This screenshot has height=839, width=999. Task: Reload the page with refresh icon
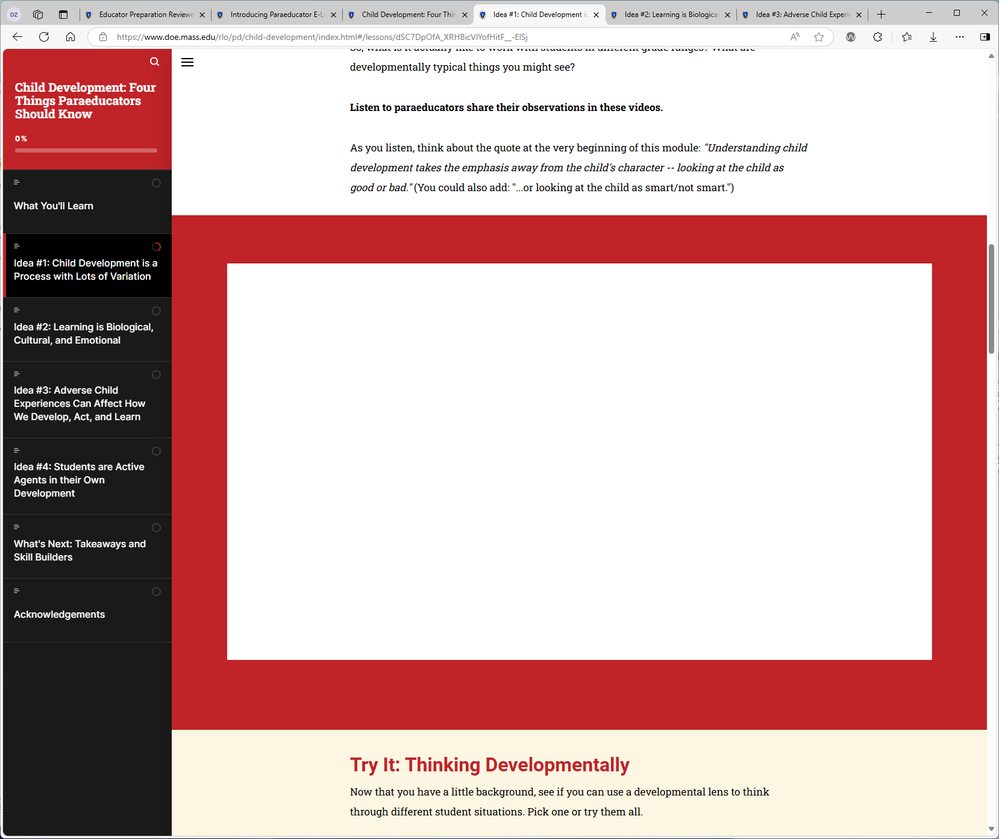44,37
